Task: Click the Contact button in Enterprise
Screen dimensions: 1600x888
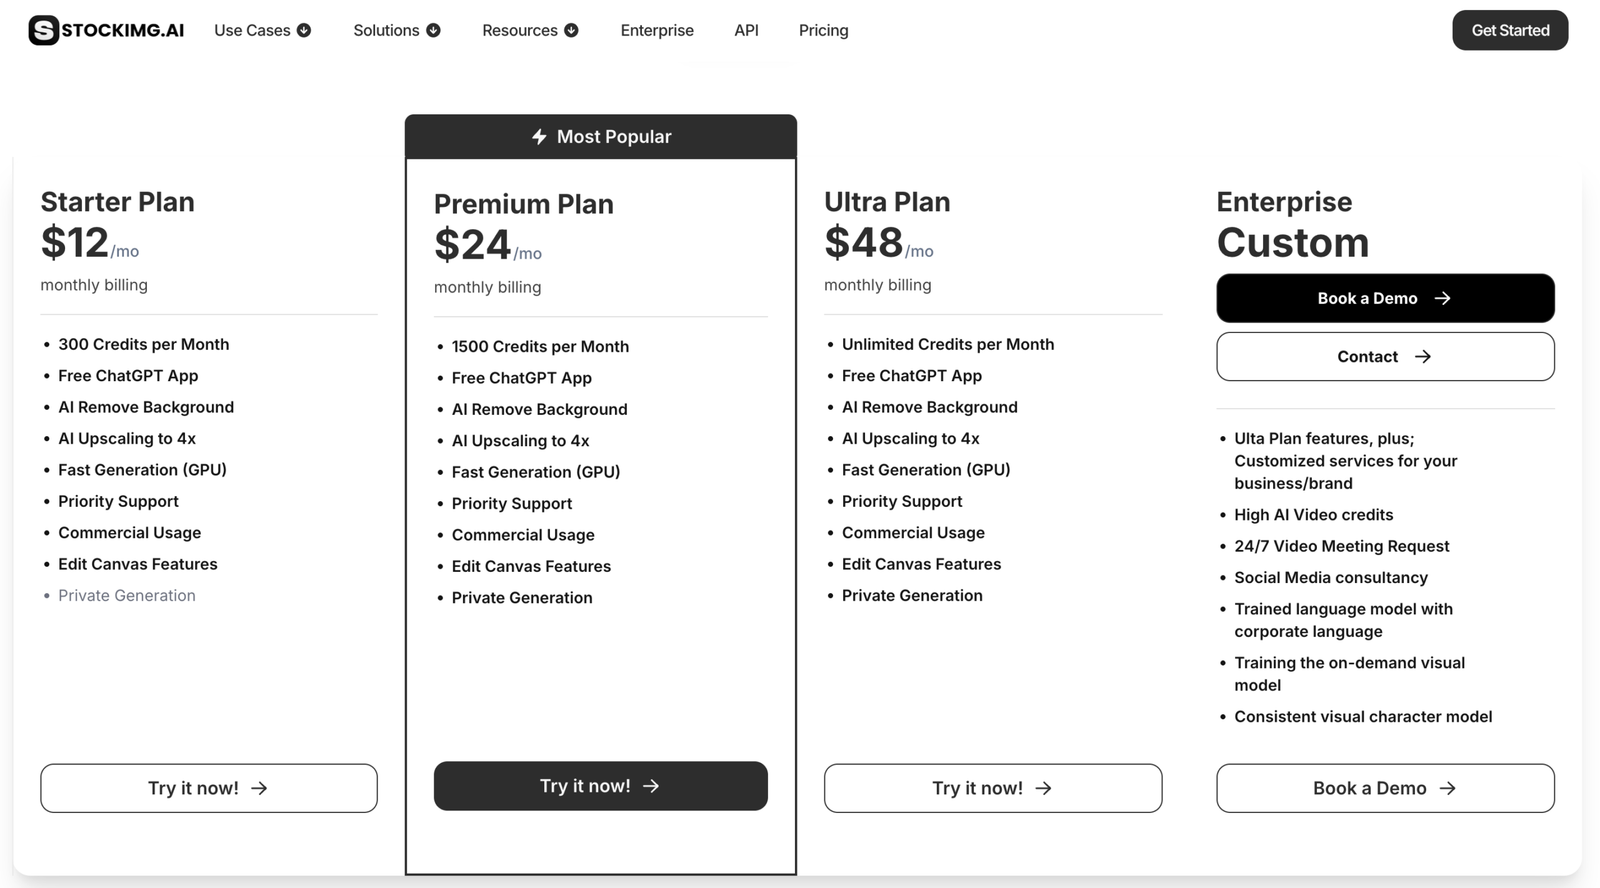Action: [x=1385, y=357]
